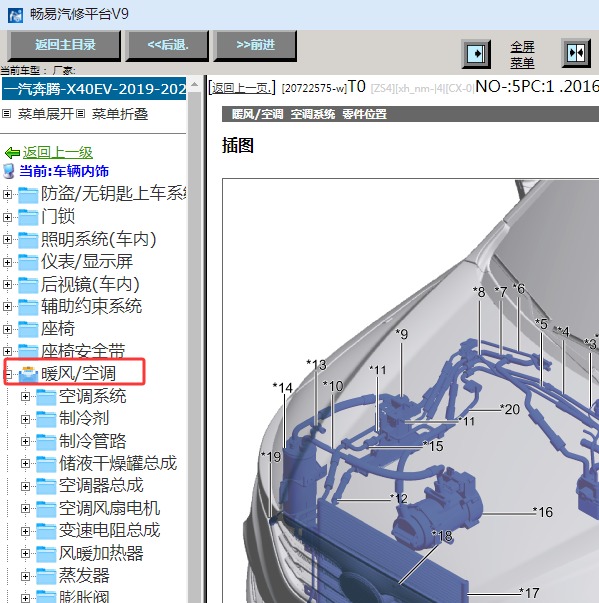
Task: Click the 辅助约束系统 folder icon
Action: click(x=28, y=307)
